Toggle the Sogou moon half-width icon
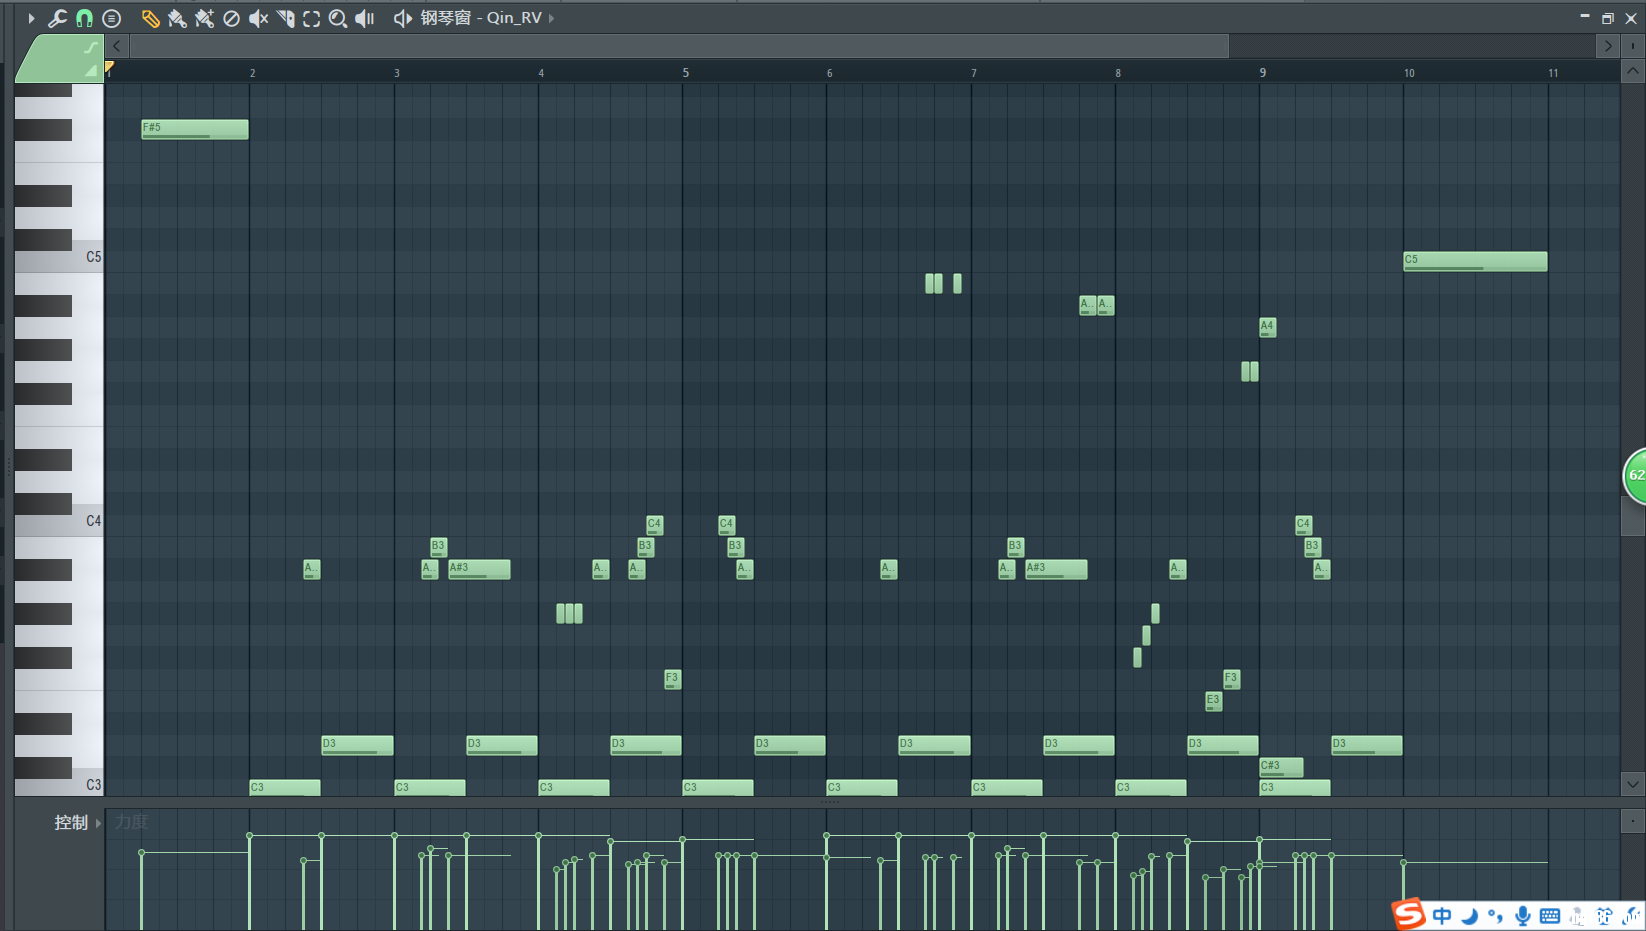The width and height of the screenshot is (1646, 931). pos(1469,915)
